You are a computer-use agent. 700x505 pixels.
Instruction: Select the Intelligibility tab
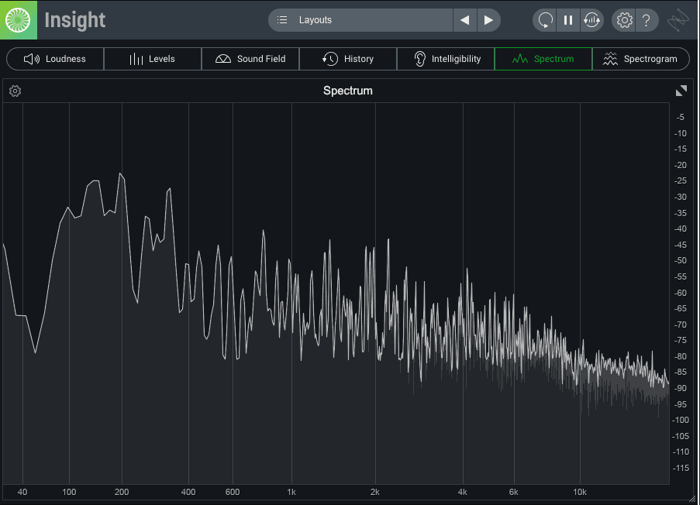(446, 59)
